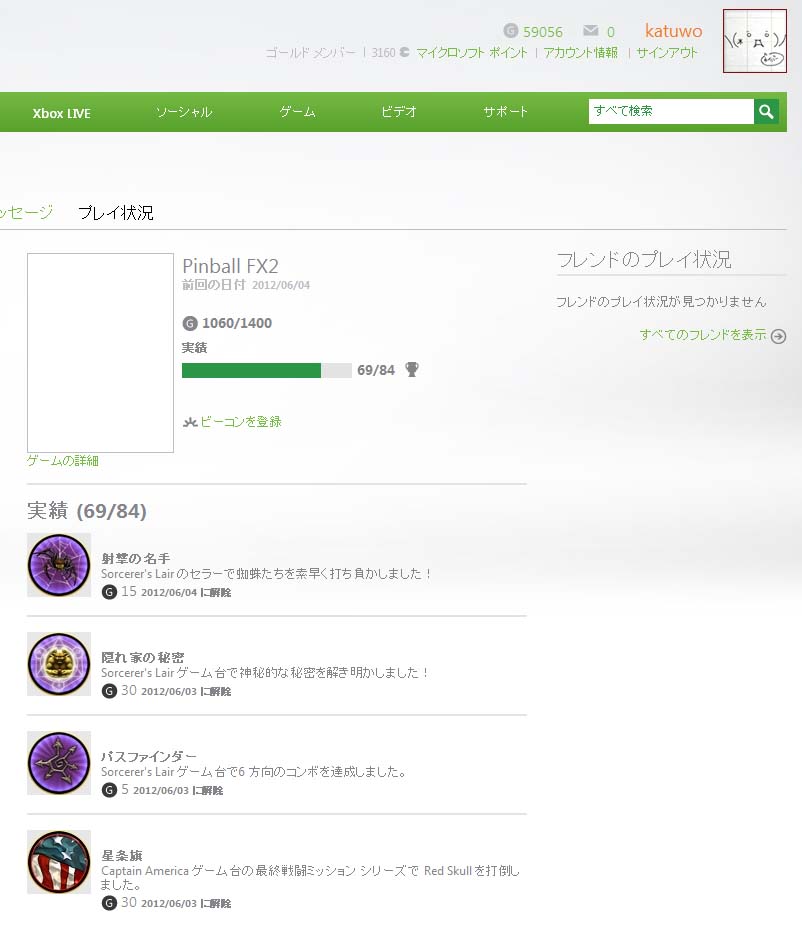This screenshot has width=802, height=926.
Task: Open マイクロソフト ポイント link
Action: tap(472, 53)
